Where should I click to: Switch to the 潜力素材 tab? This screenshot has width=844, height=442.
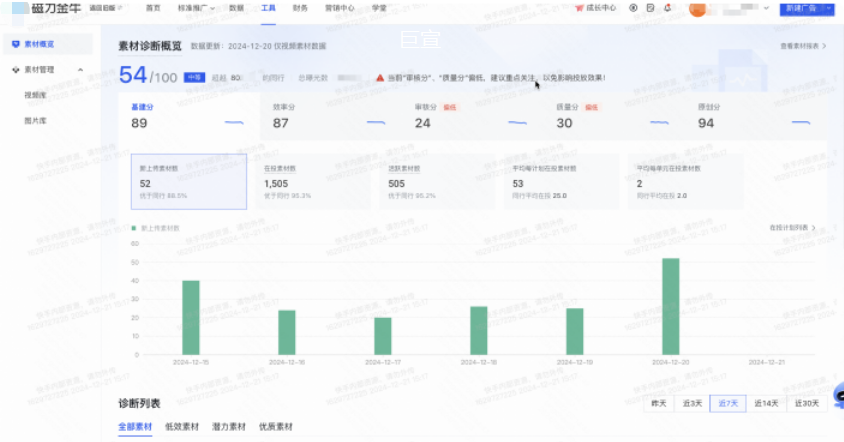pos(229,427)
